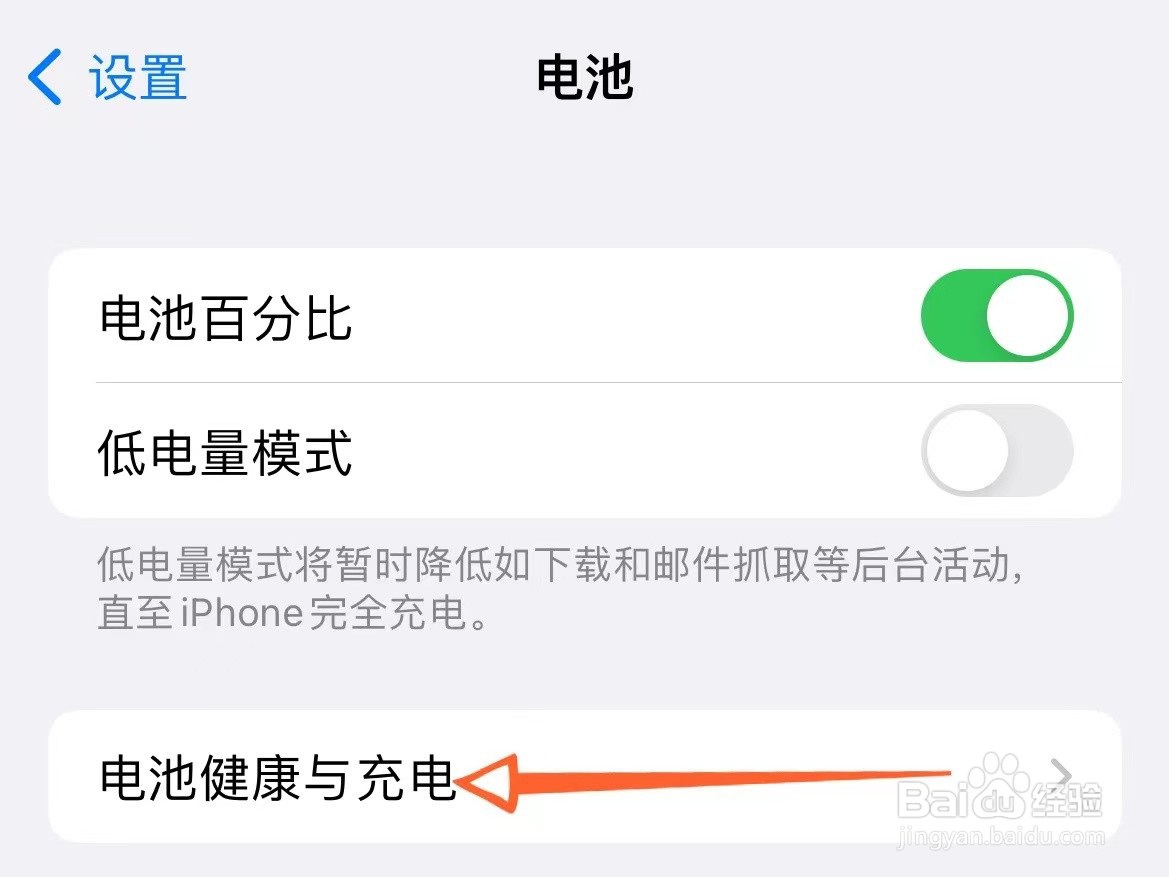
Task: Tap the white knob of the gray switch
Action: [x=968, y=450]
